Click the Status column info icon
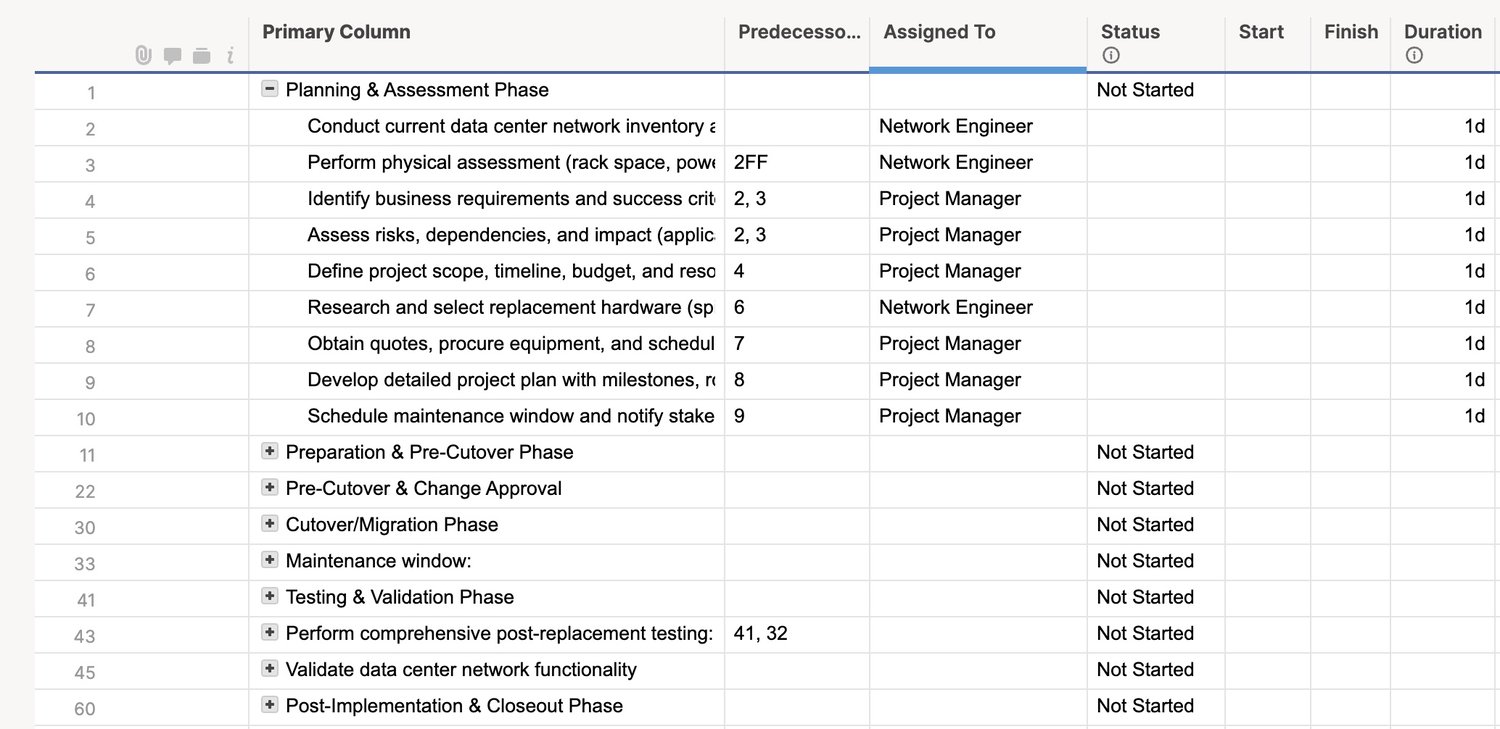Image resolution: width=1500 pixels, height=729 pixels. [x=1110, y=56]
